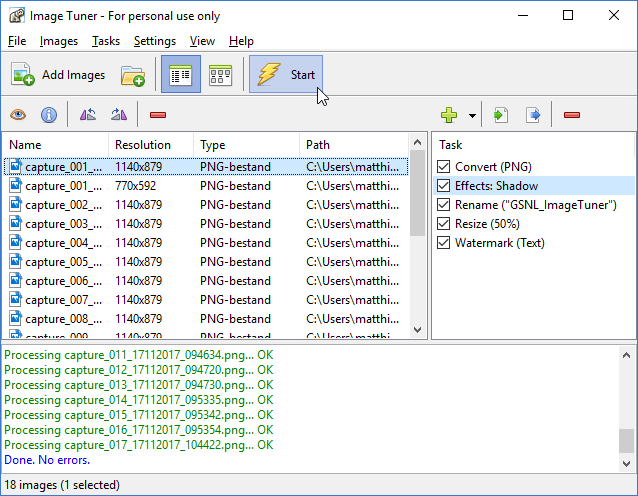Open the Tasks menu

[105, 41]
